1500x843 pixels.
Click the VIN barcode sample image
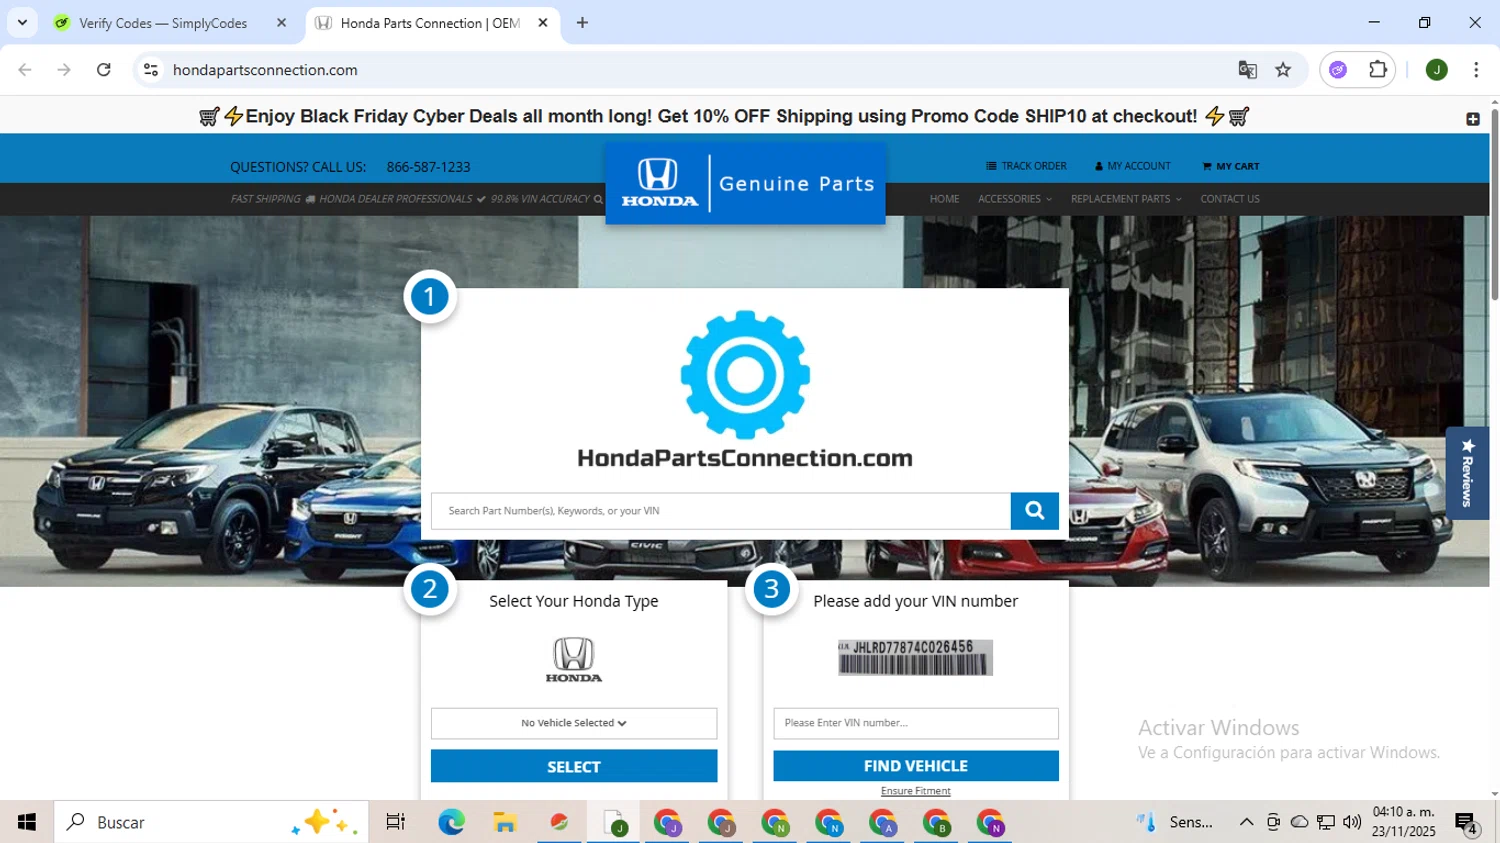coord(916,658)
